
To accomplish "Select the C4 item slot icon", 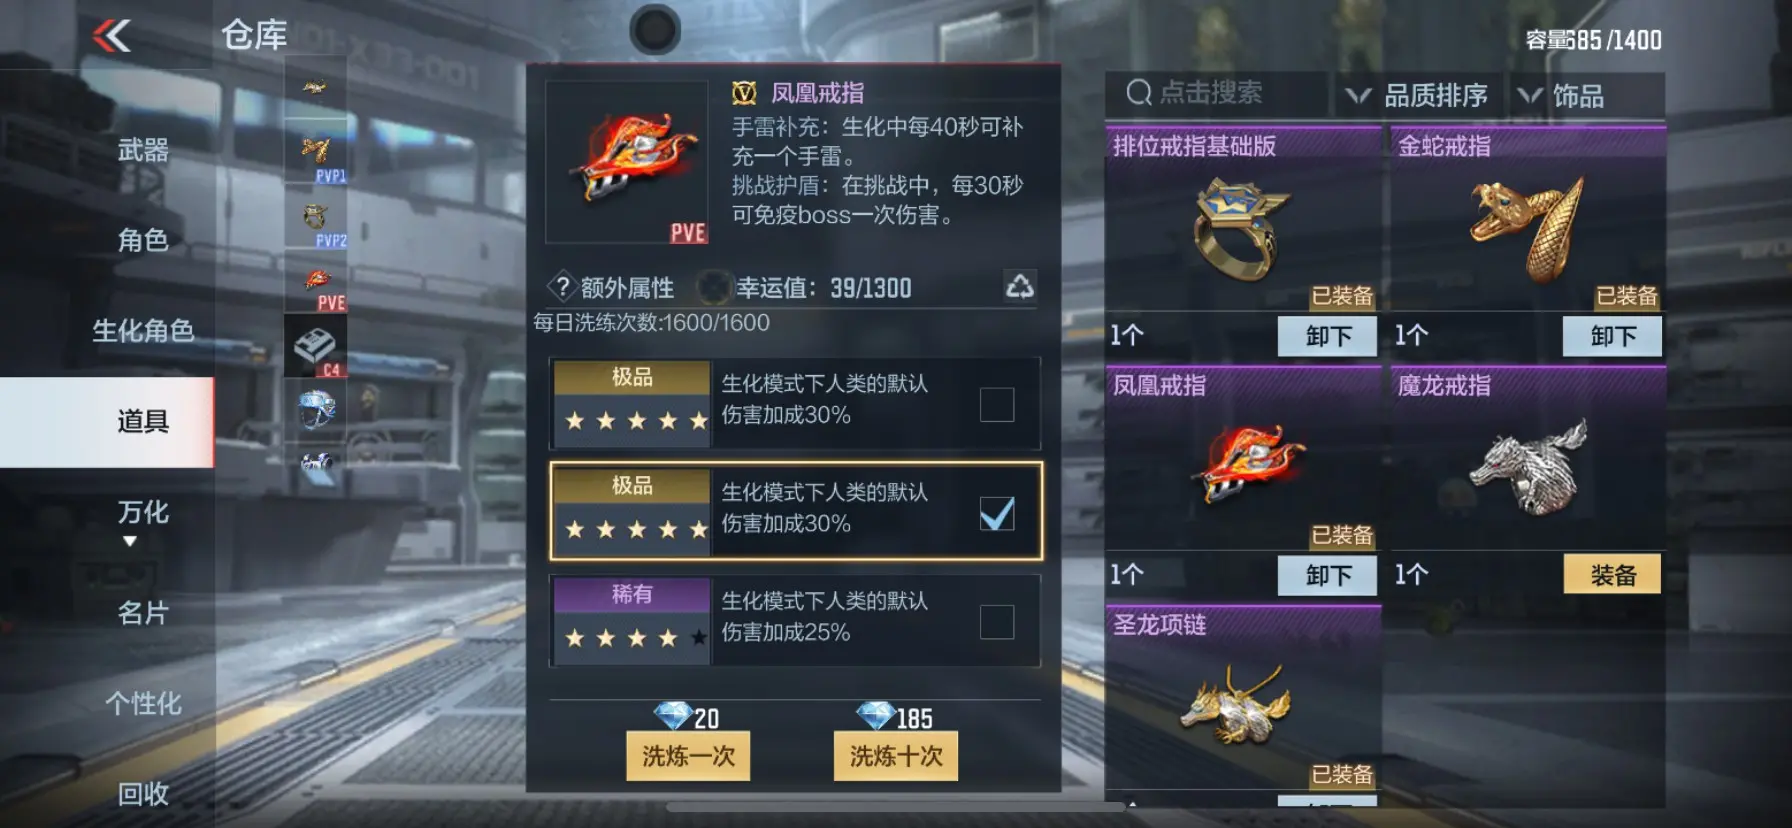I will click(x=316, y=346).
